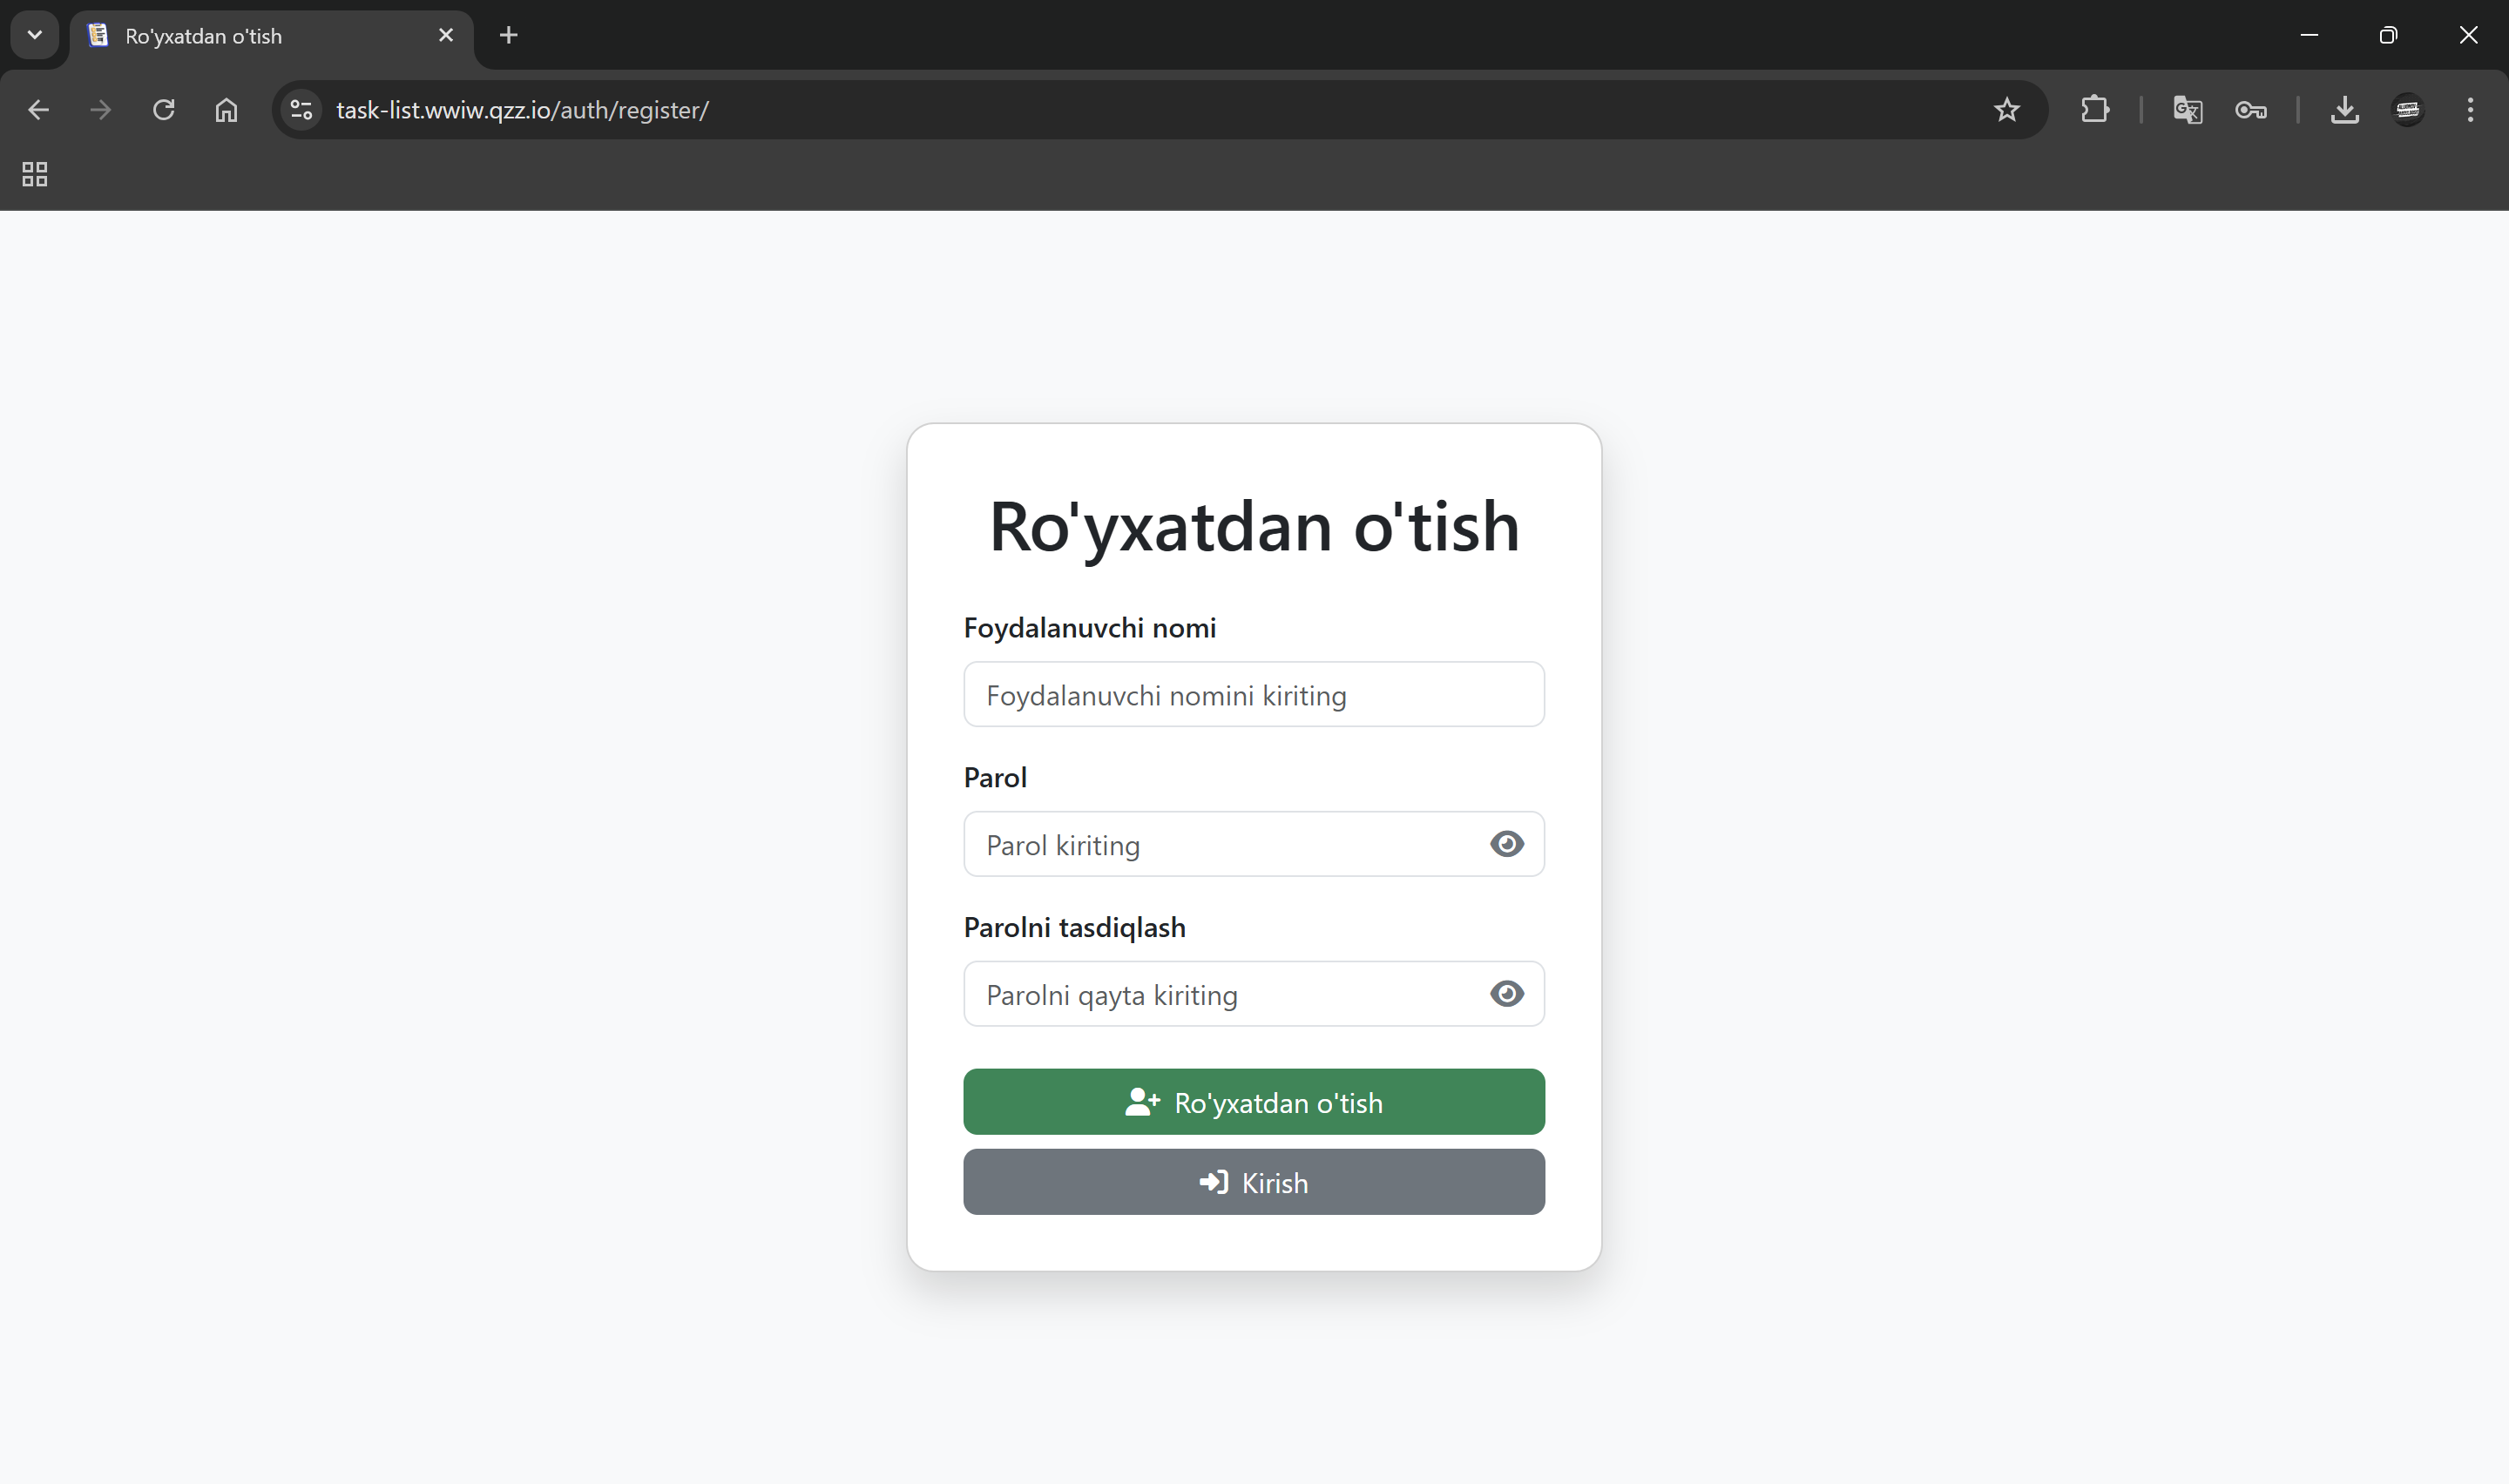Click the browser back arrow
This screenshot has height=1484, width=2509.
[38, 110]
